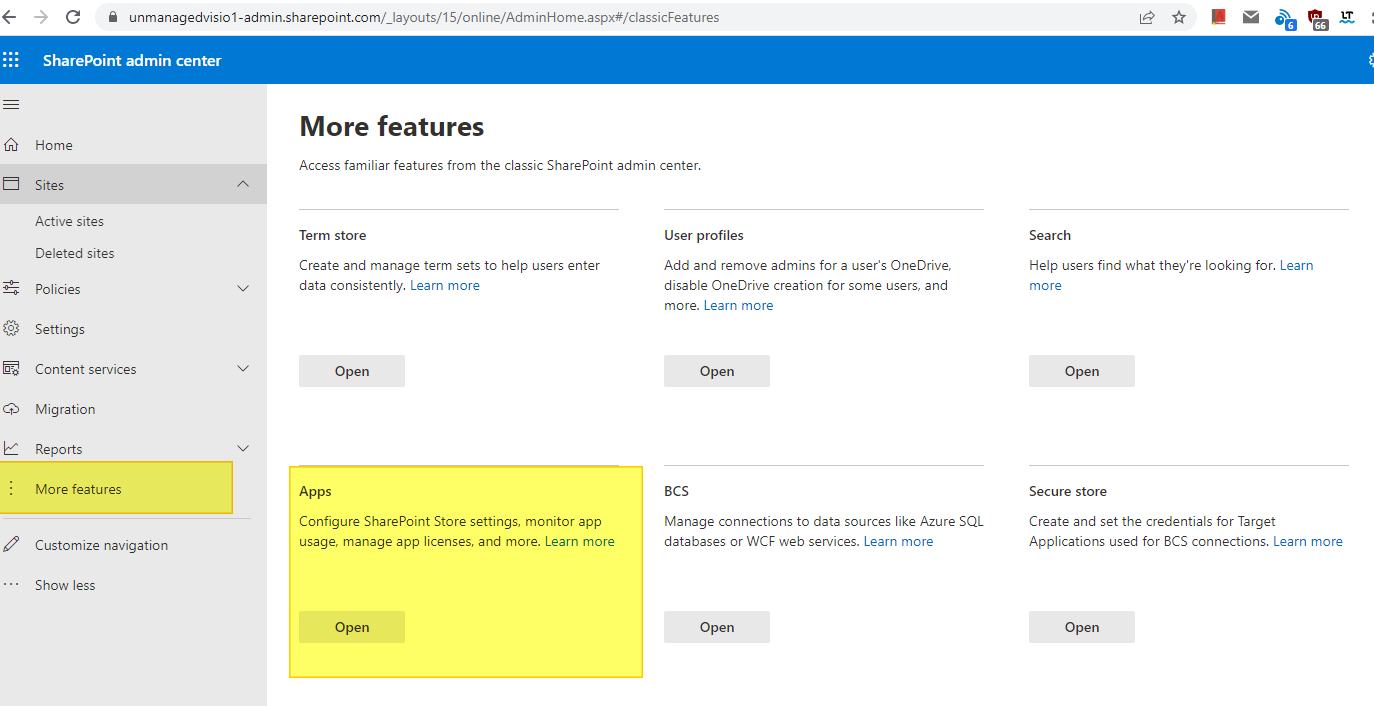
Task: Open the blue feed extension with badge 6
Action: tap(1284, 18)
